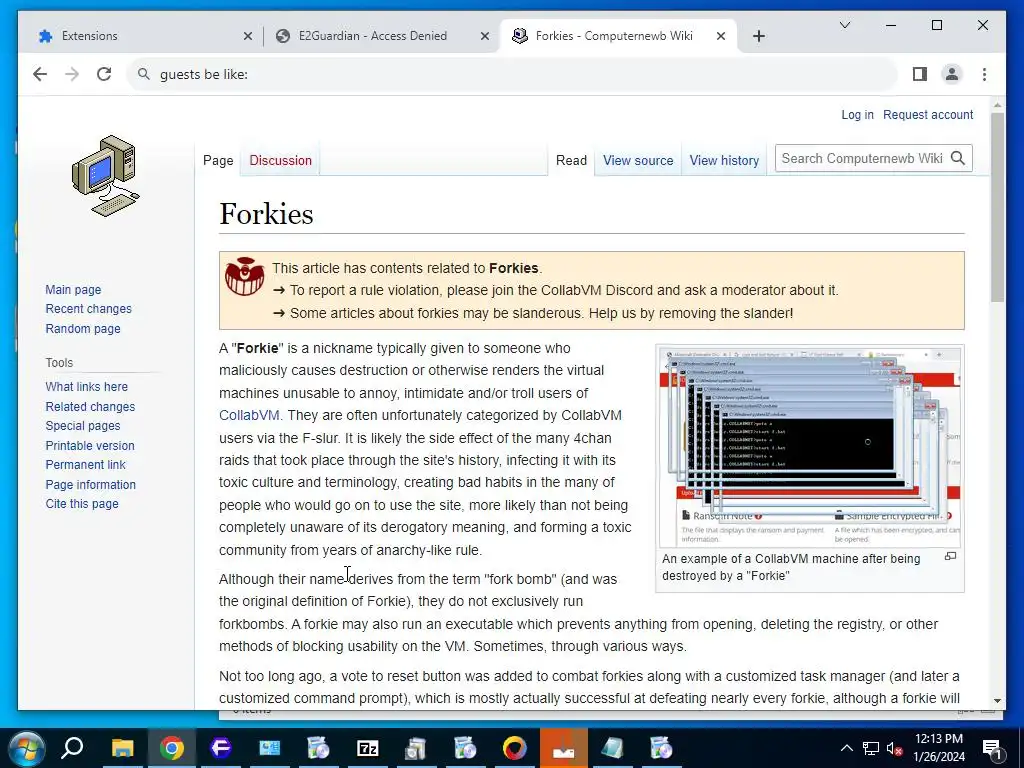Open Chrome side panel icon
1024x768 pixels.
920,74
